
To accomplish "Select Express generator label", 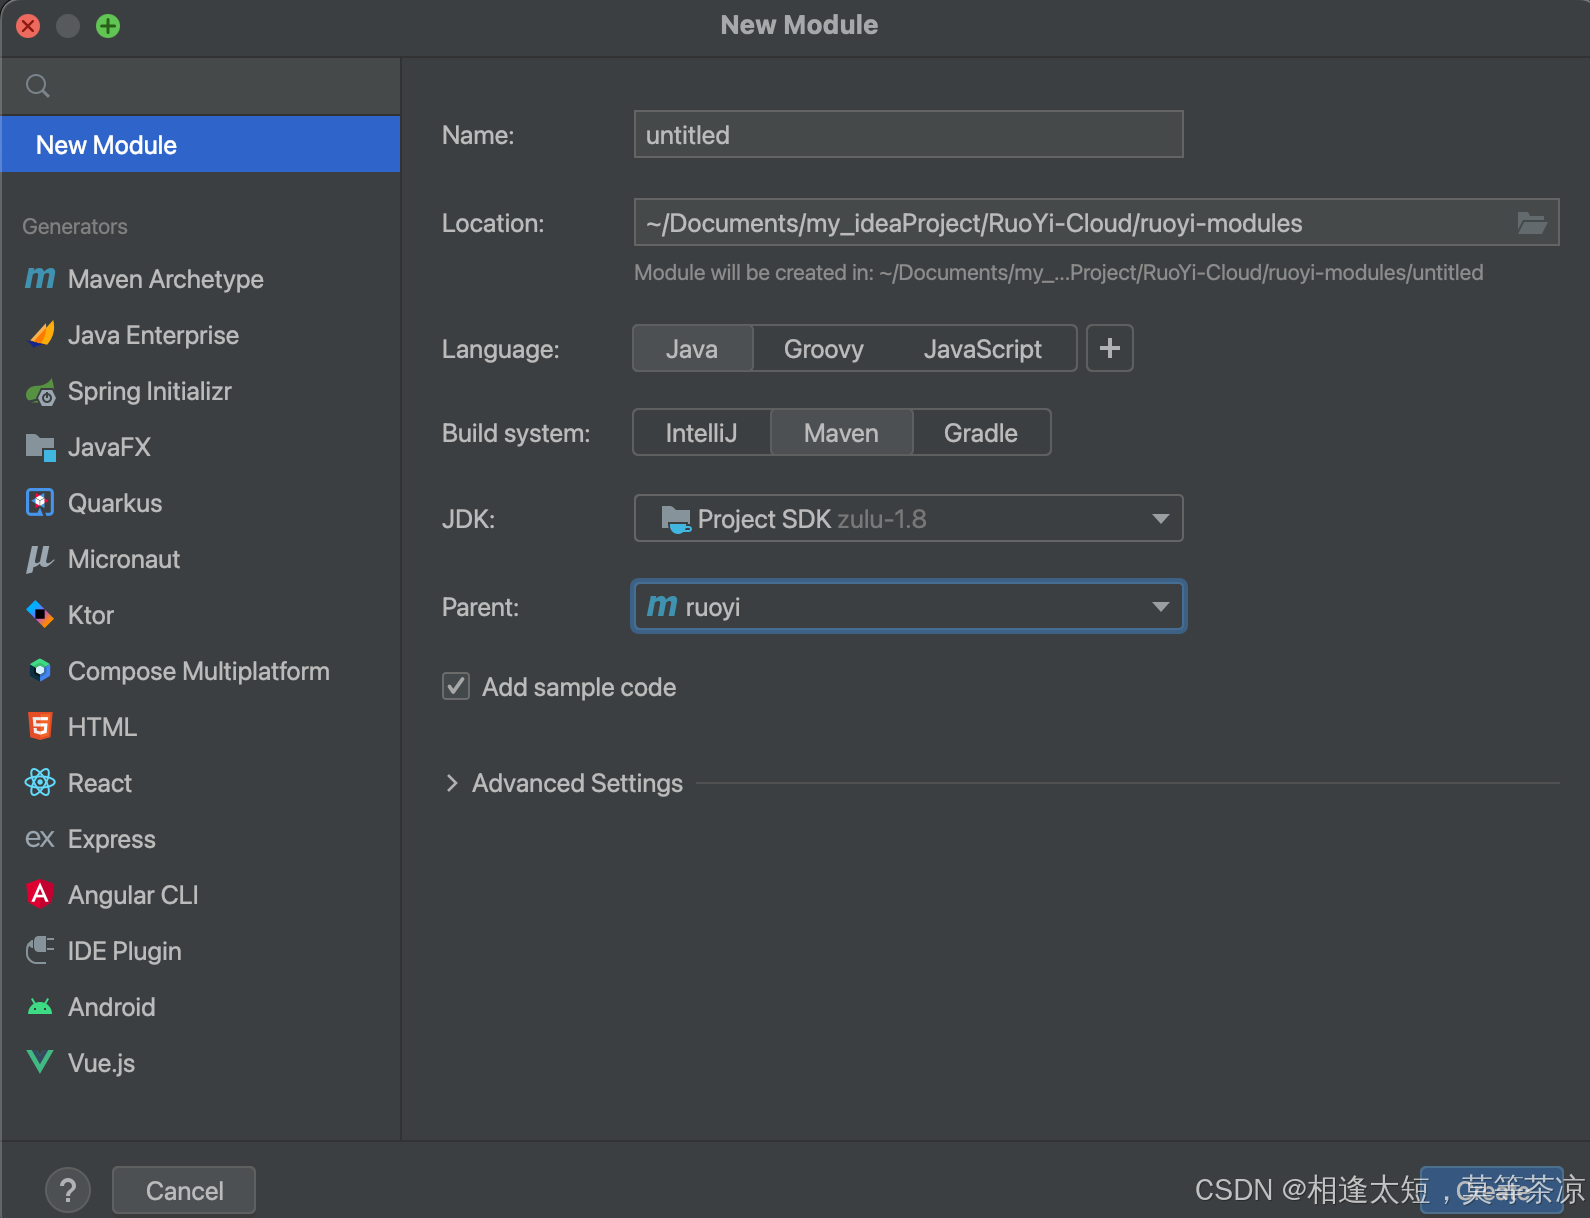I will [x=112, y=839].
